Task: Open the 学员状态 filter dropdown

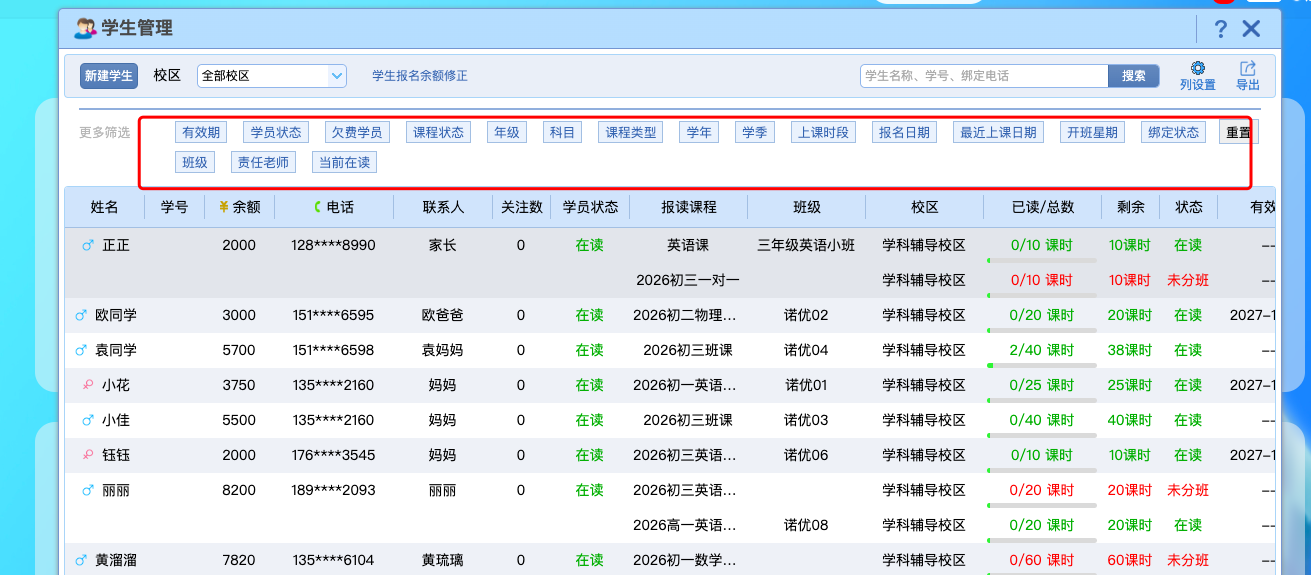Action: (276, 132)
